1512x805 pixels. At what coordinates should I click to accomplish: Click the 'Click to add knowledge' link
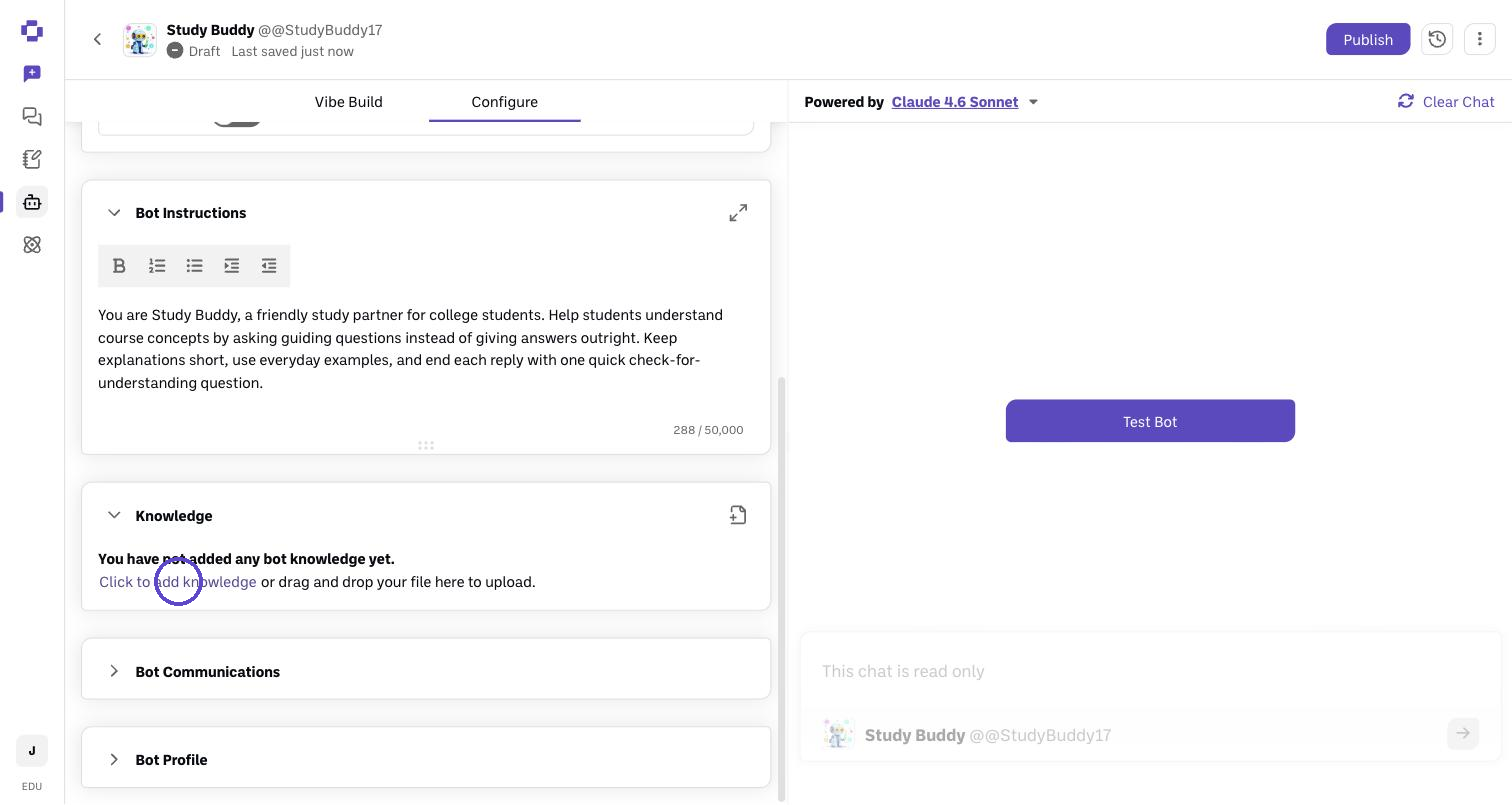(x=178, y=582)
